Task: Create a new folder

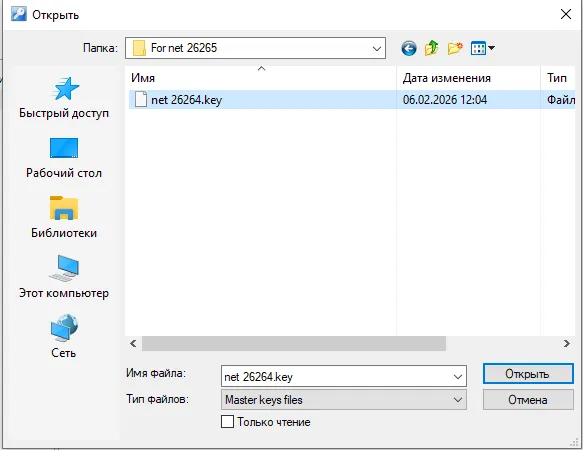Action: (455, 48)
